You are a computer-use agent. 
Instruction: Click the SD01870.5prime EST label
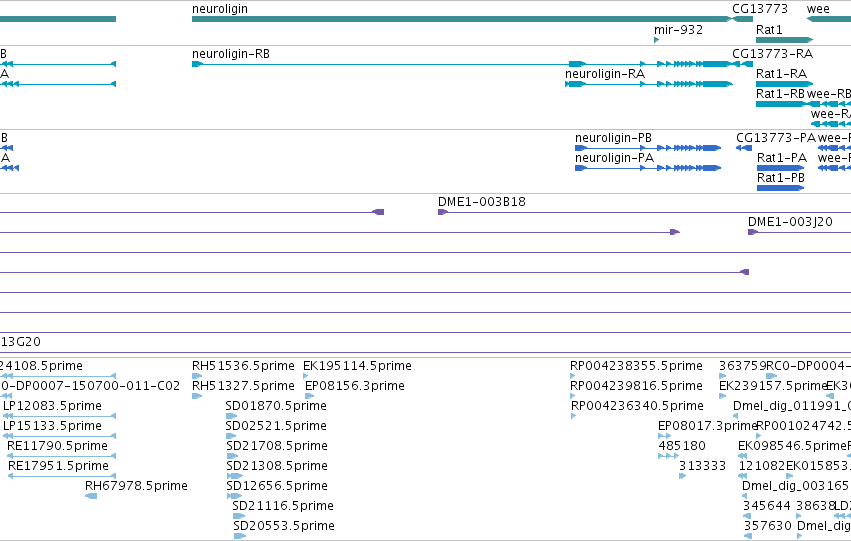tap(276, 406)
